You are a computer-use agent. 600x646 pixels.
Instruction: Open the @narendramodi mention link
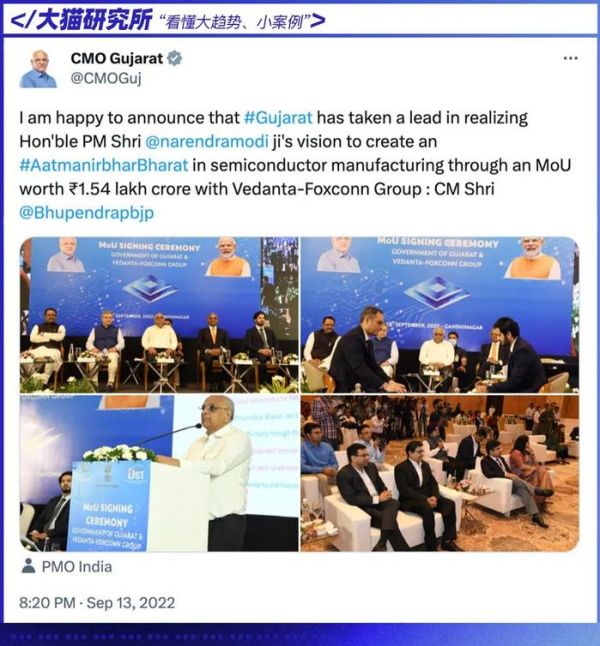point(207,141)
